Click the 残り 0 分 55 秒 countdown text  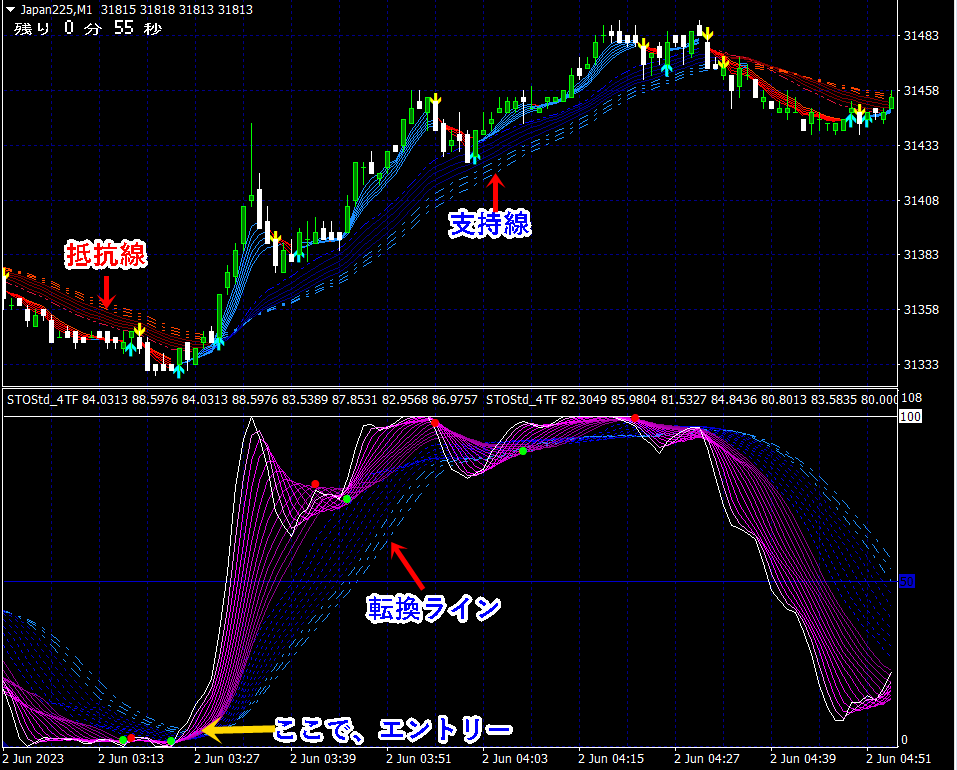(86, 28)
